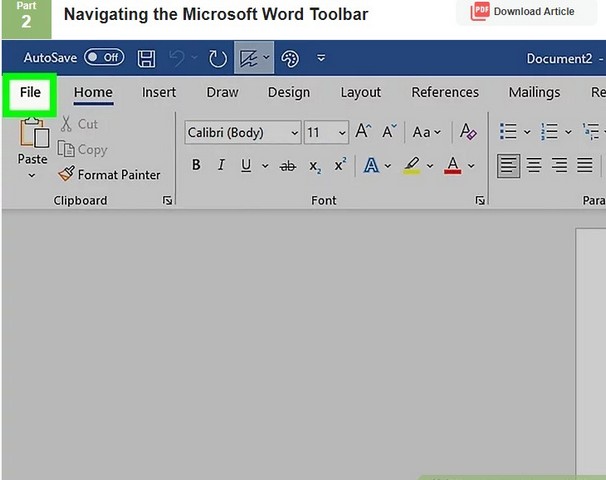Apply the yellow text highlight color
Screen dimensions: 606x480
click(411, 166)
